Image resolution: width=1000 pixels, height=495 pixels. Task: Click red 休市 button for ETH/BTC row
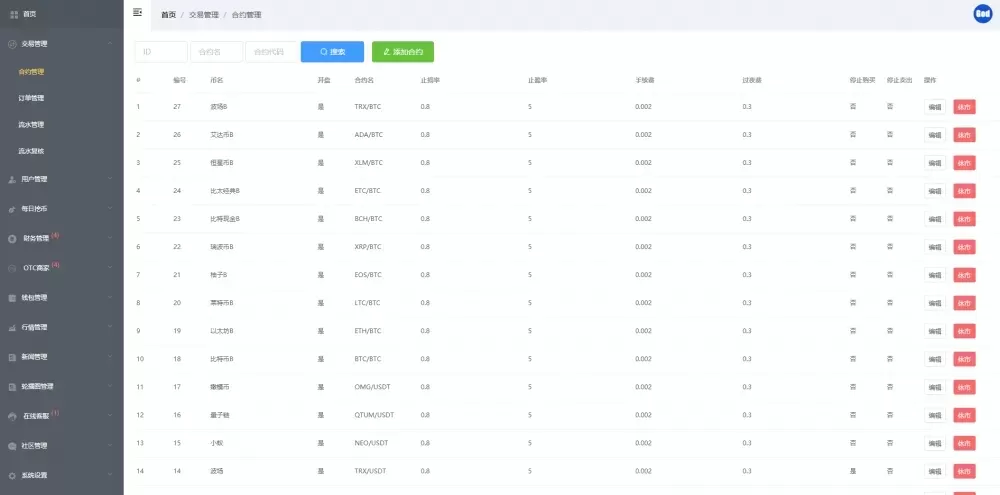pos(964,331)
